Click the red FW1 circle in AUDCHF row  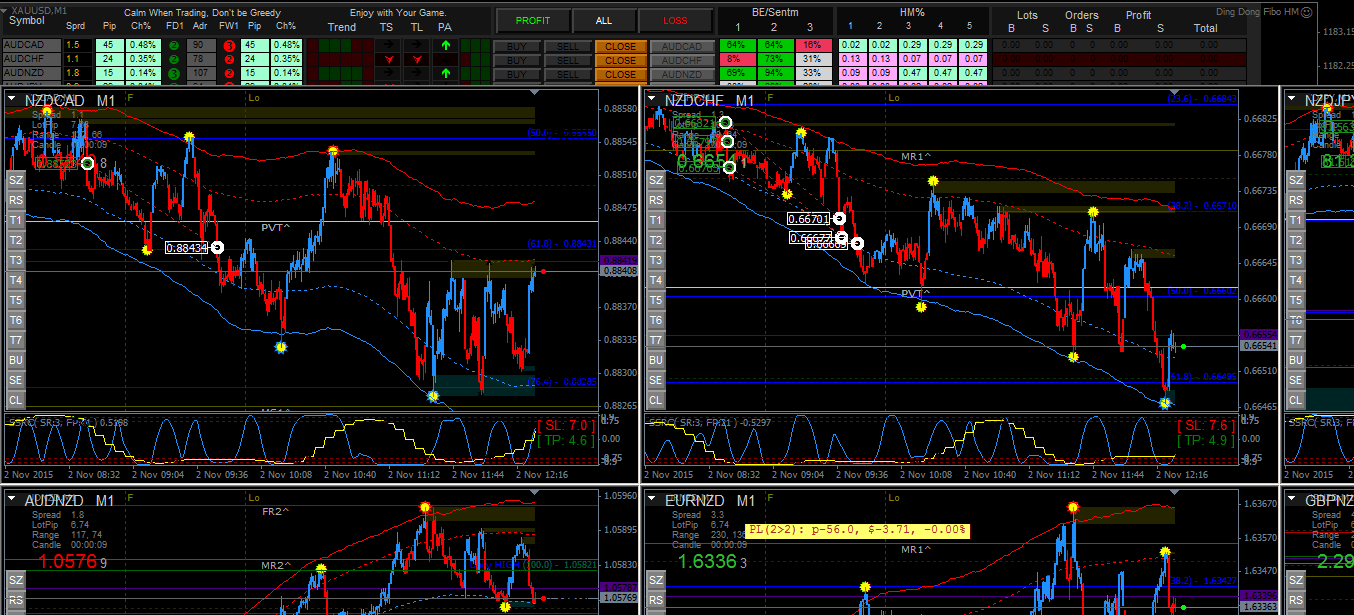click(x=229, y=60)
